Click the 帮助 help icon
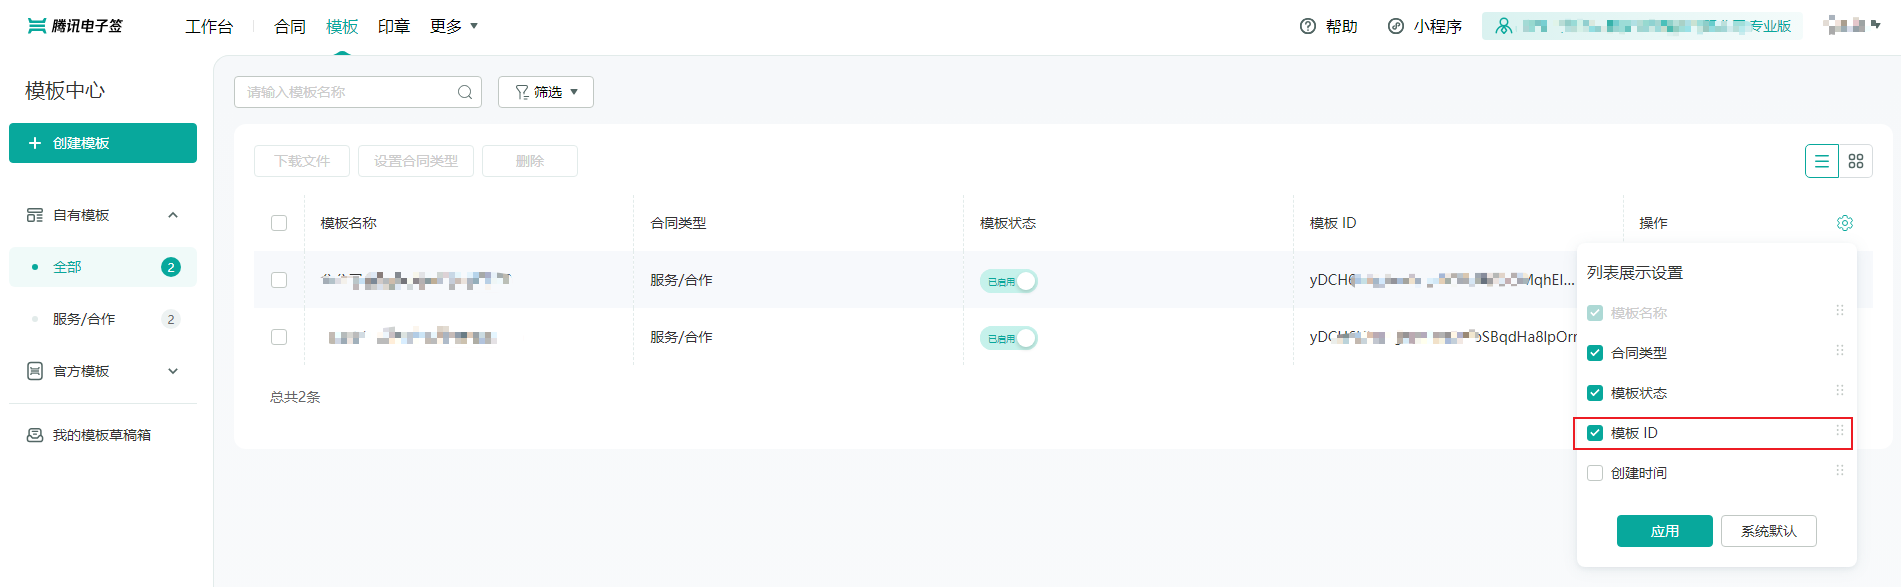The image size is (1901, 587). 1308,26
